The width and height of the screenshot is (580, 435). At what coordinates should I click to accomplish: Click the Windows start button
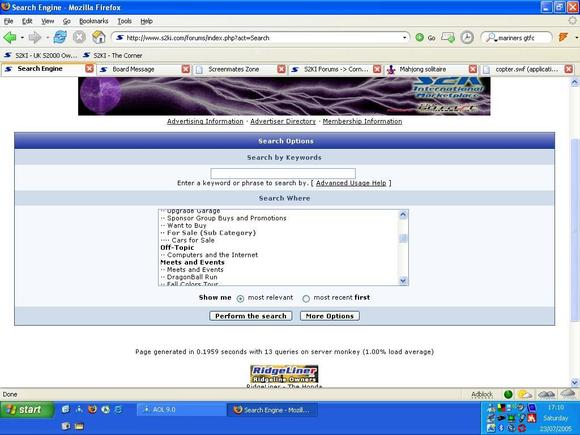click(x=27, y=409)
